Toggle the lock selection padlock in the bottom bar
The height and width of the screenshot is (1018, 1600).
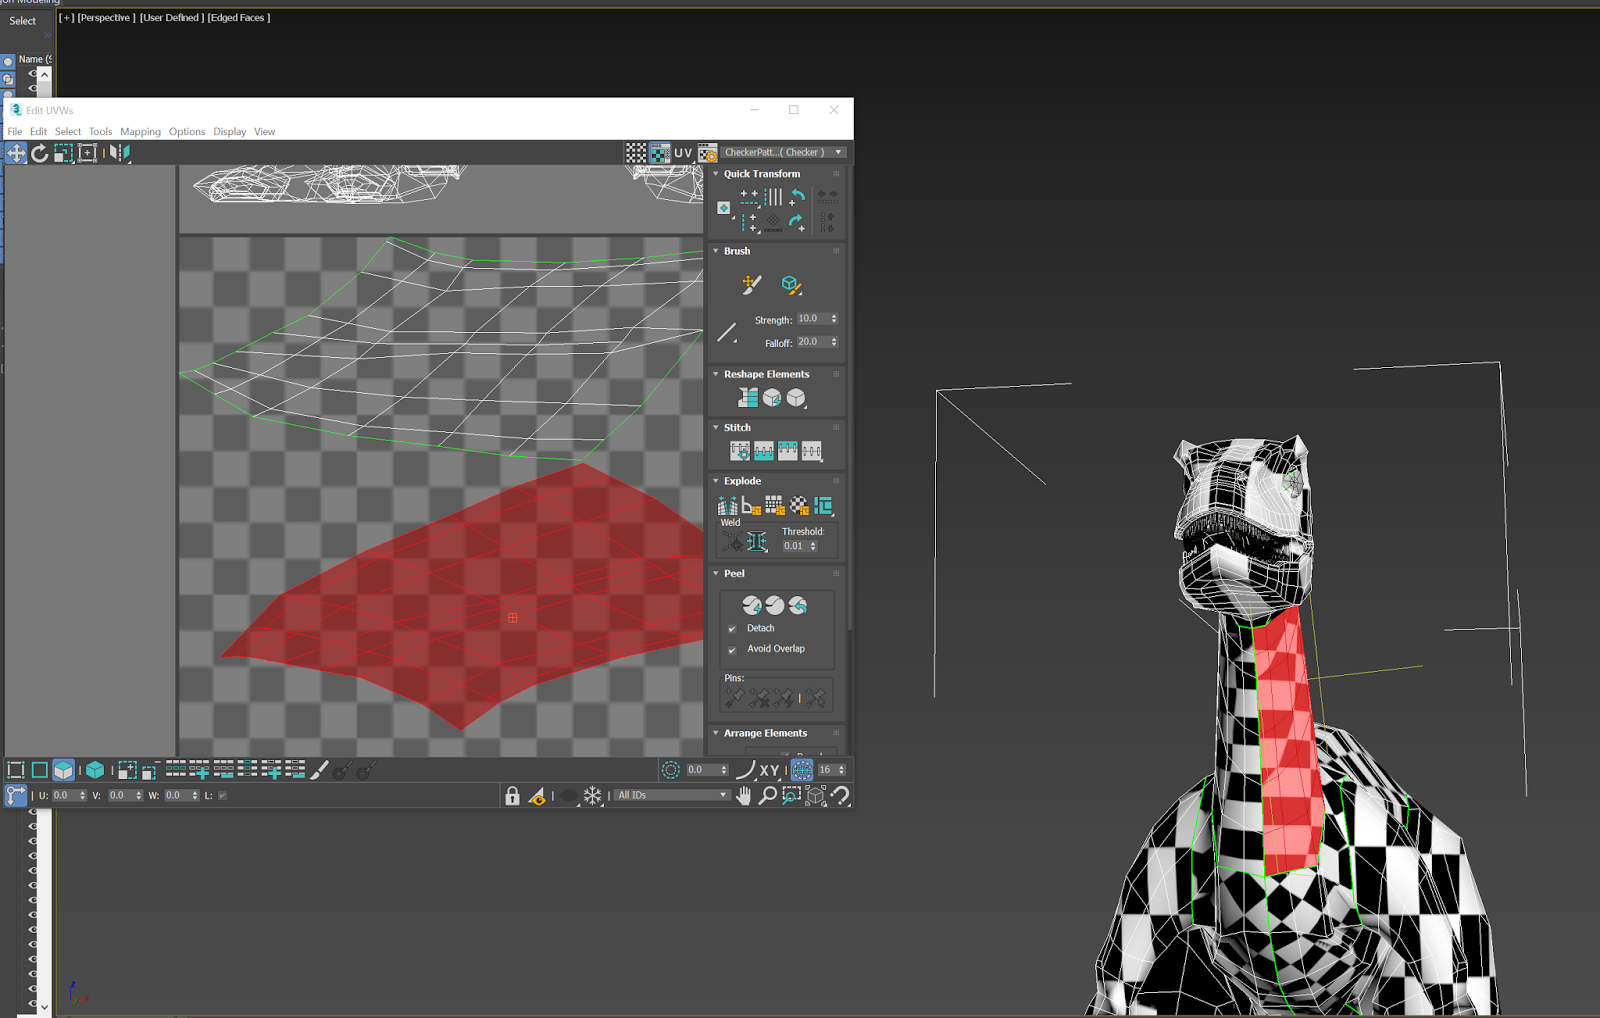[x=512, y=796]
